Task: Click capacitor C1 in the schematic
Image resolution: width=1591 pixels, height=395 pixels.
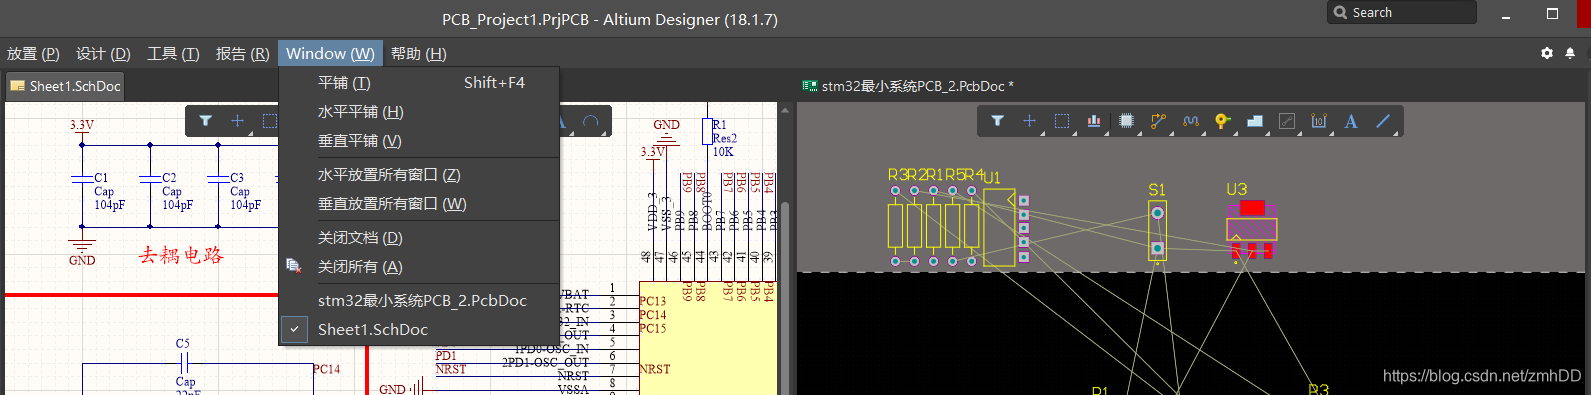Action: coord(82,179)
